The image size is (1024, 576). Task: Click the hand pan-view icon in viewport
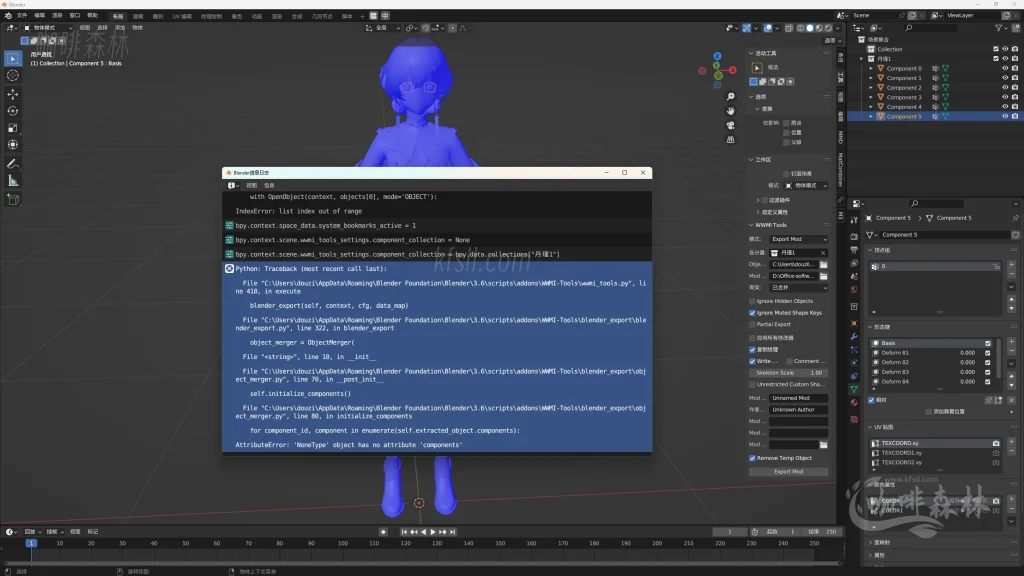click(730, 110)
